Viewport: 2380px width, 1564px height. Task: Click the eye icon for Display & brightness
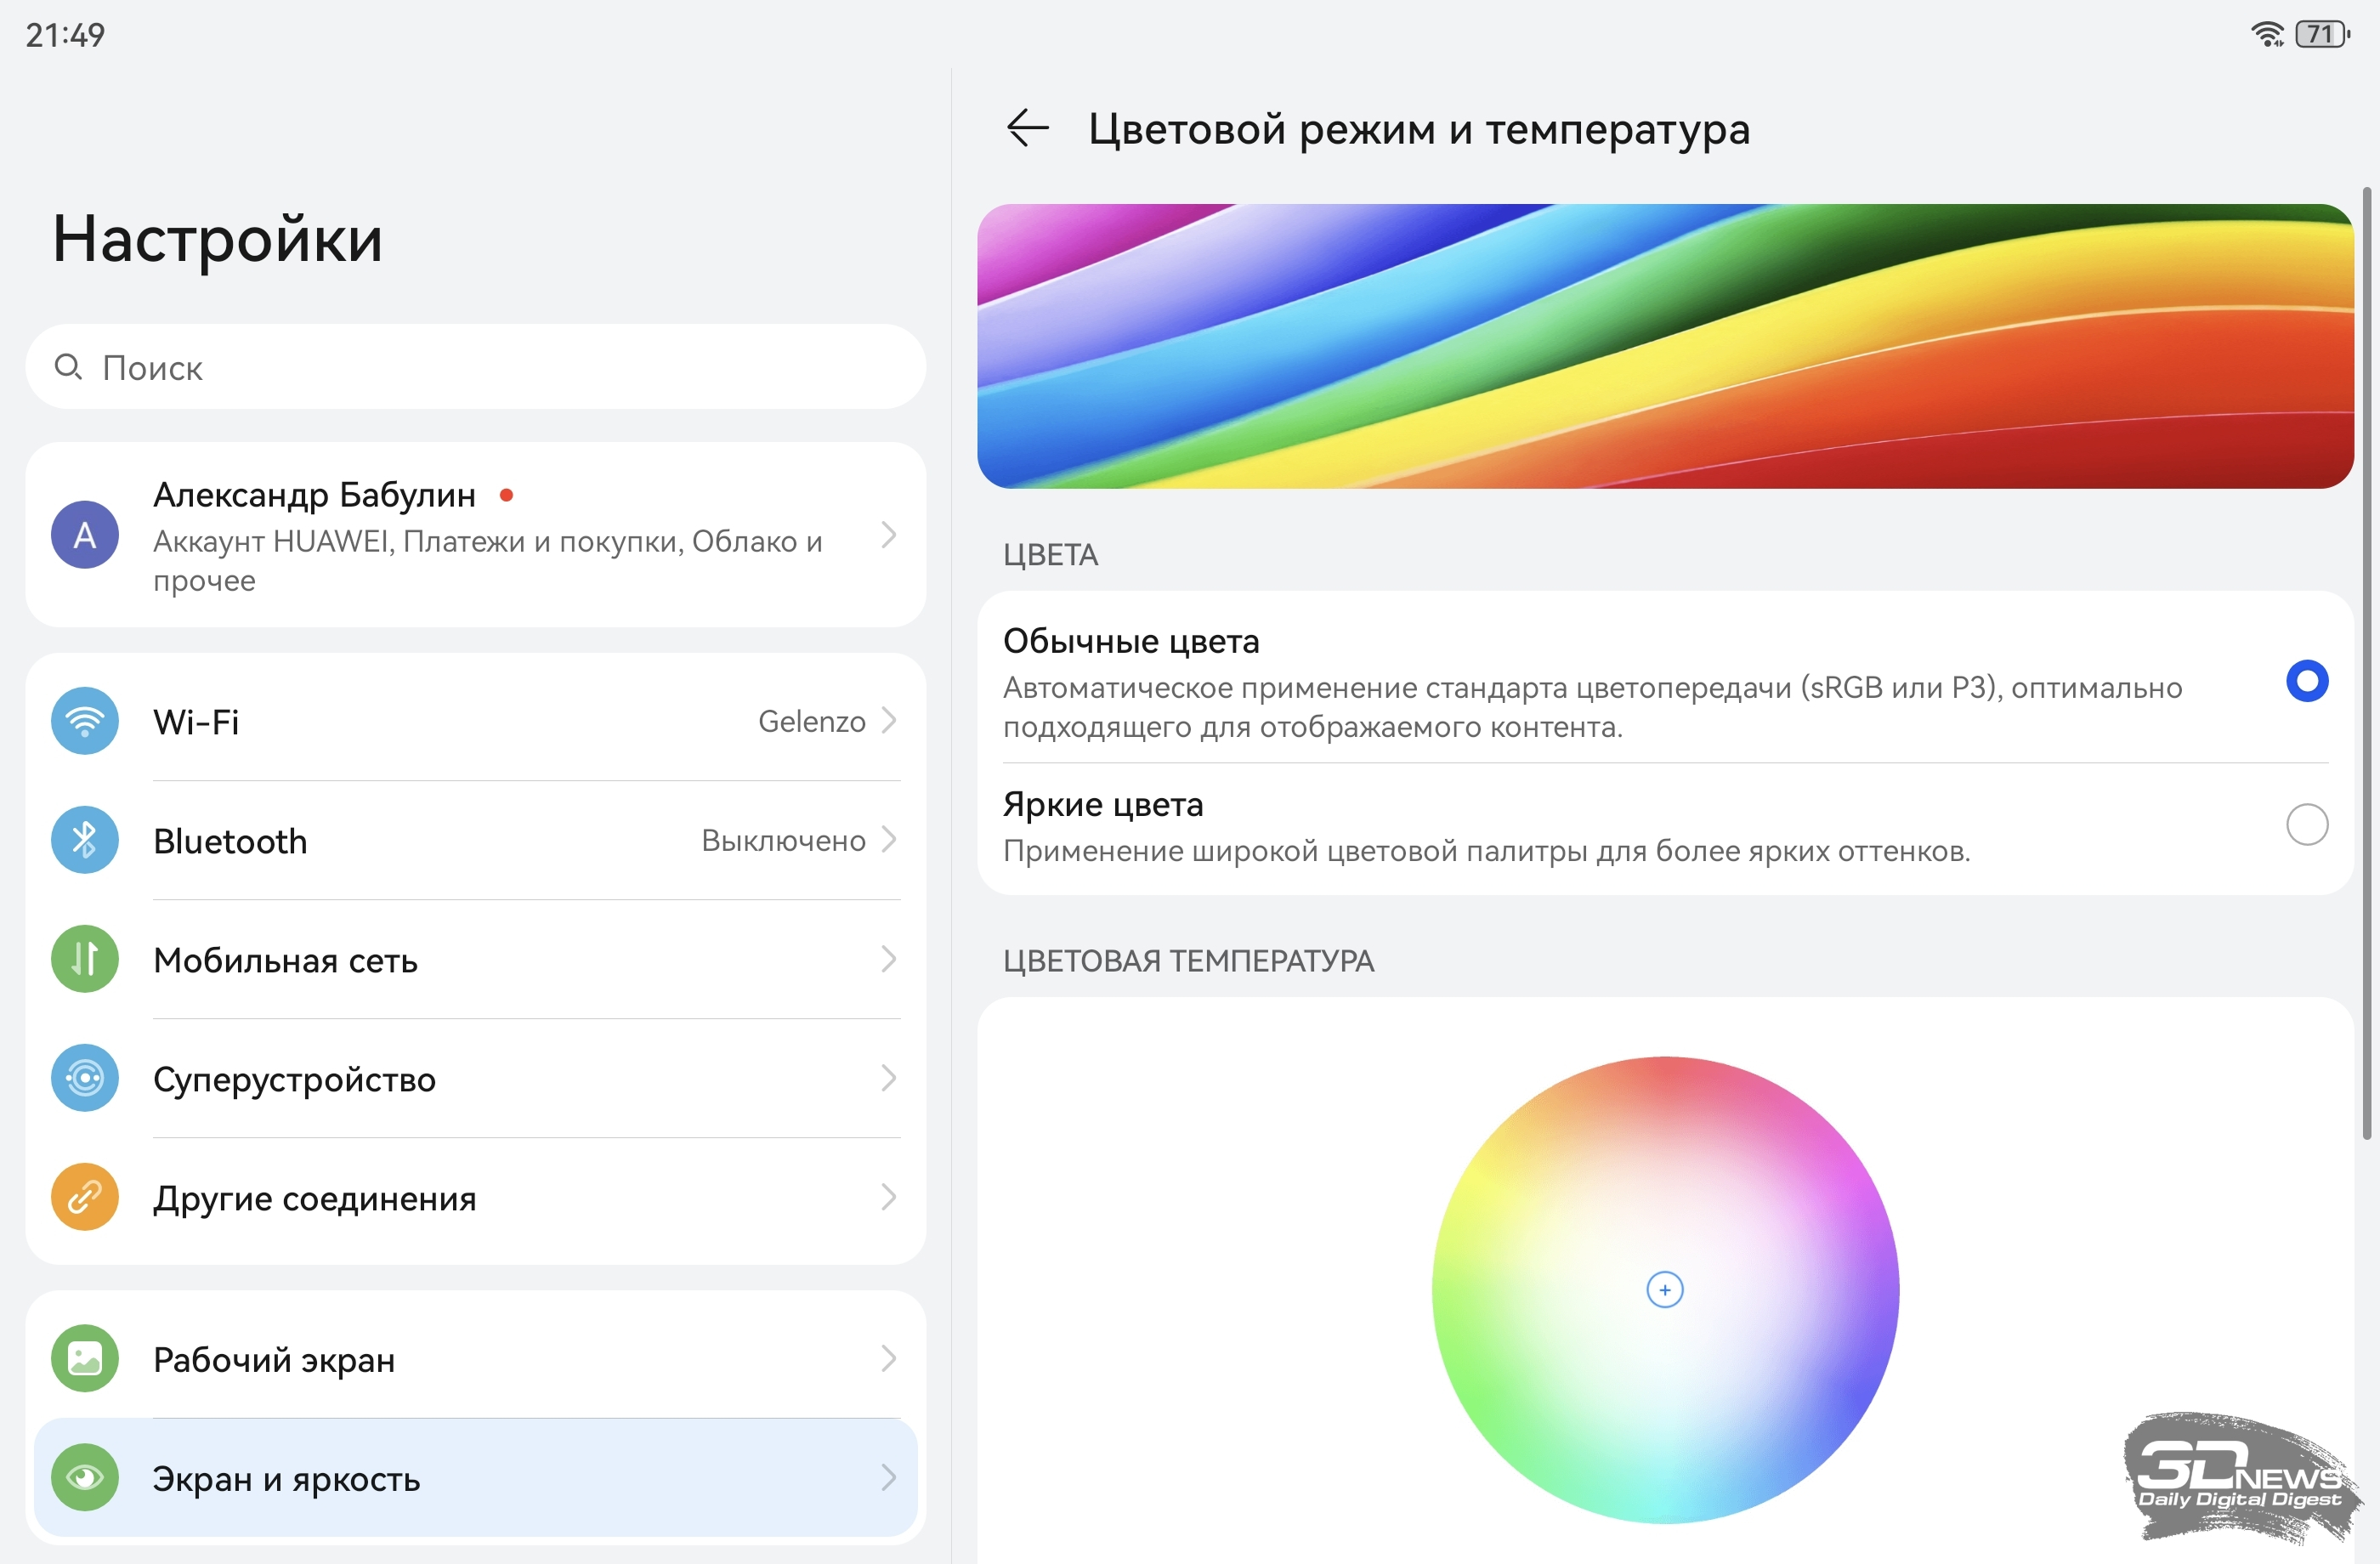(85, 1478)
